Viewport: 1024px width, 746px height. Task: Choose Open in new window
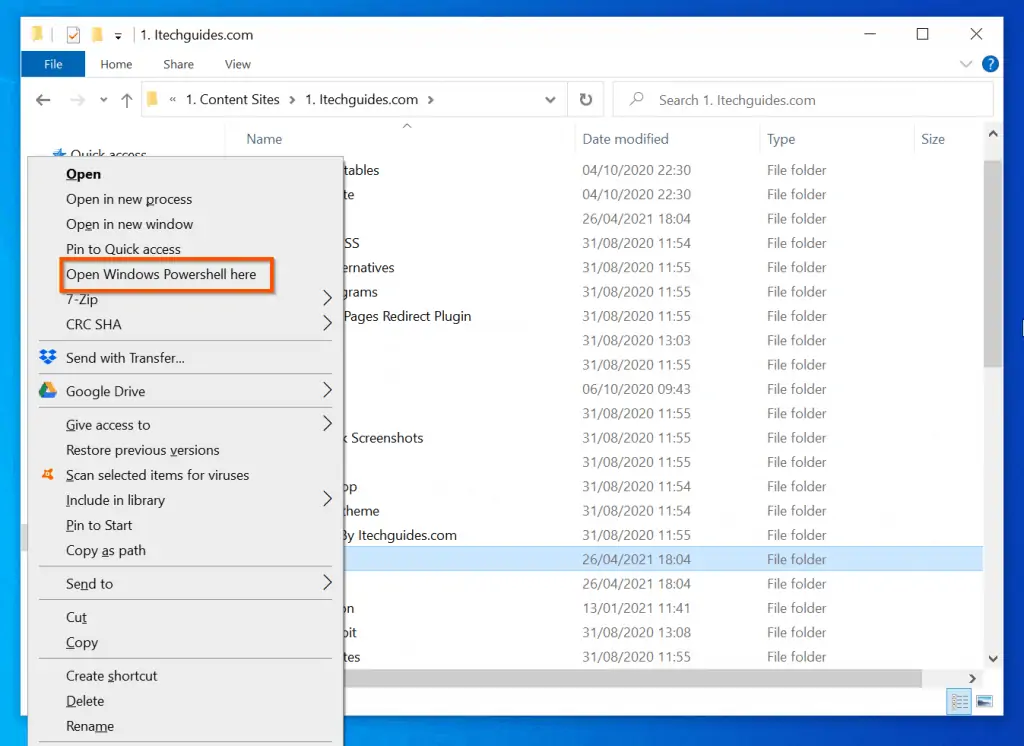[185, 224]
